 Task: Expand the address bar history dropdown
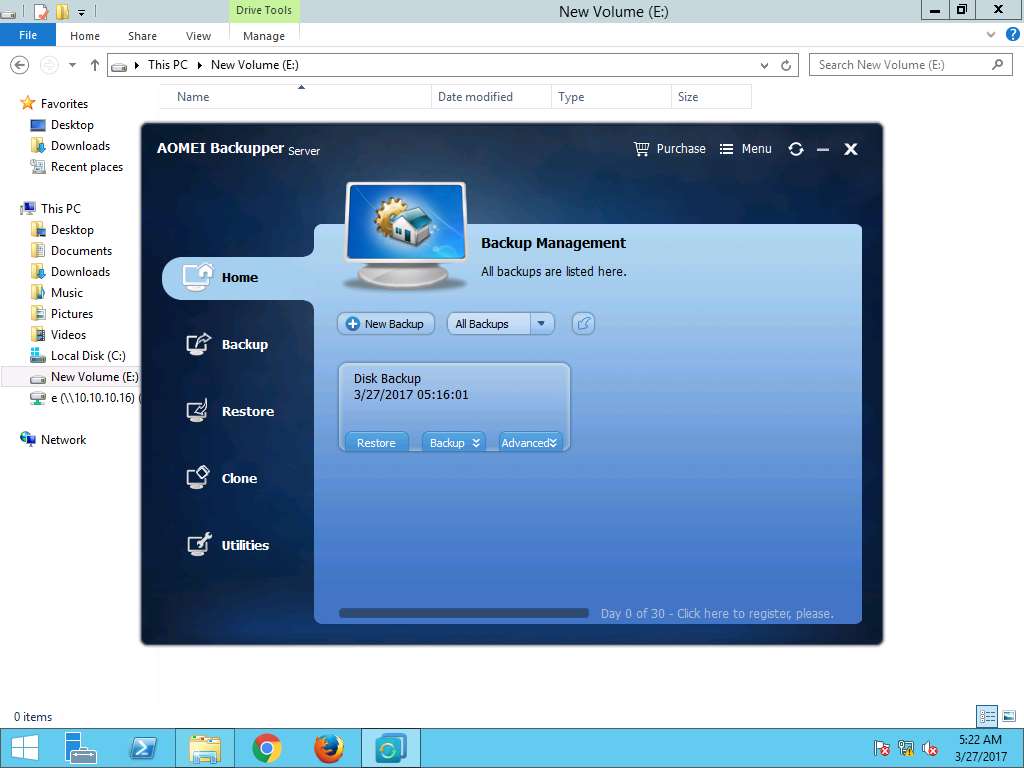tap(765, 65)
